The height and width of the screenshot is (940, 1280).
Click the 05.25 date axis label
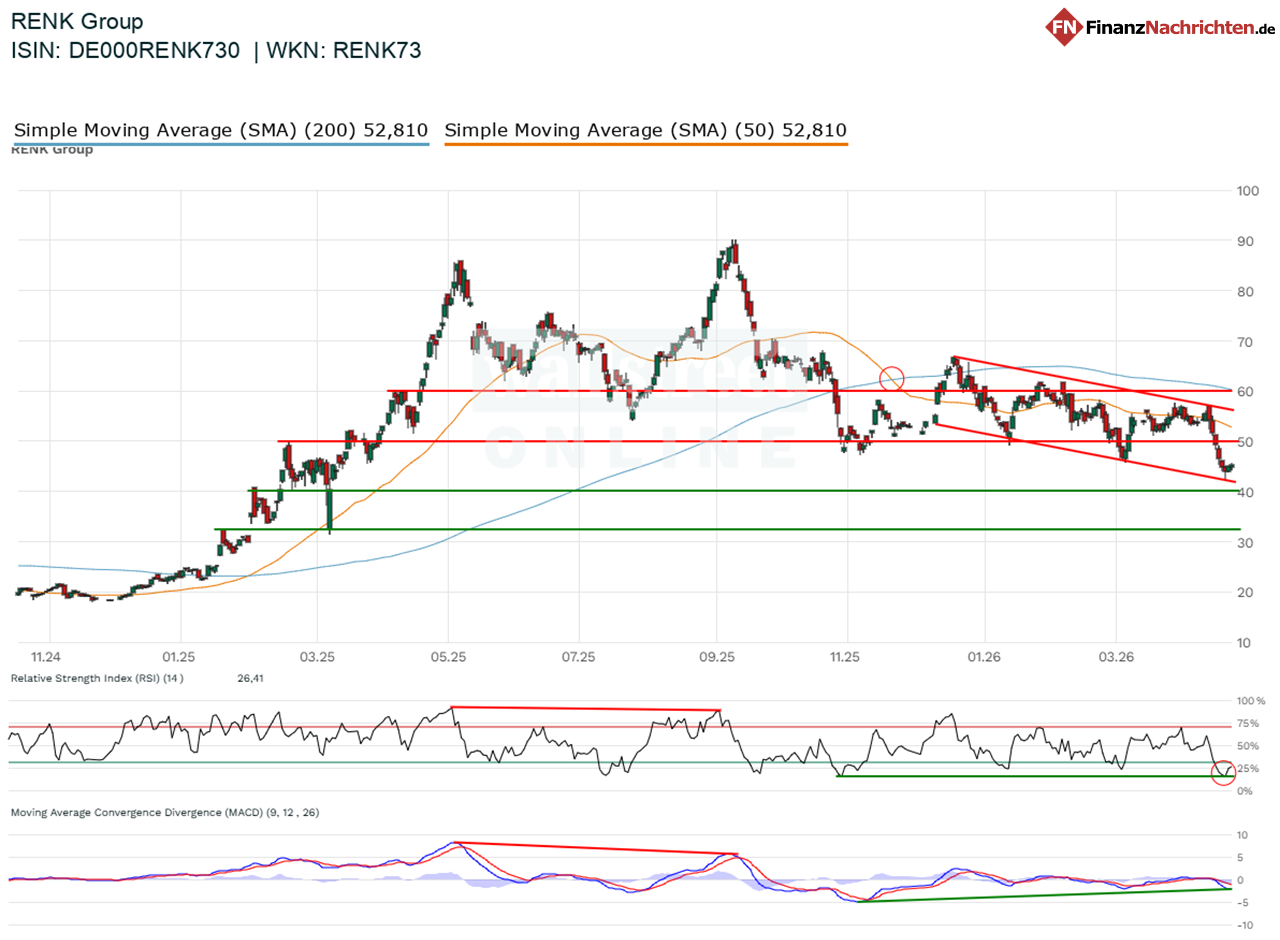coord(448,657)
